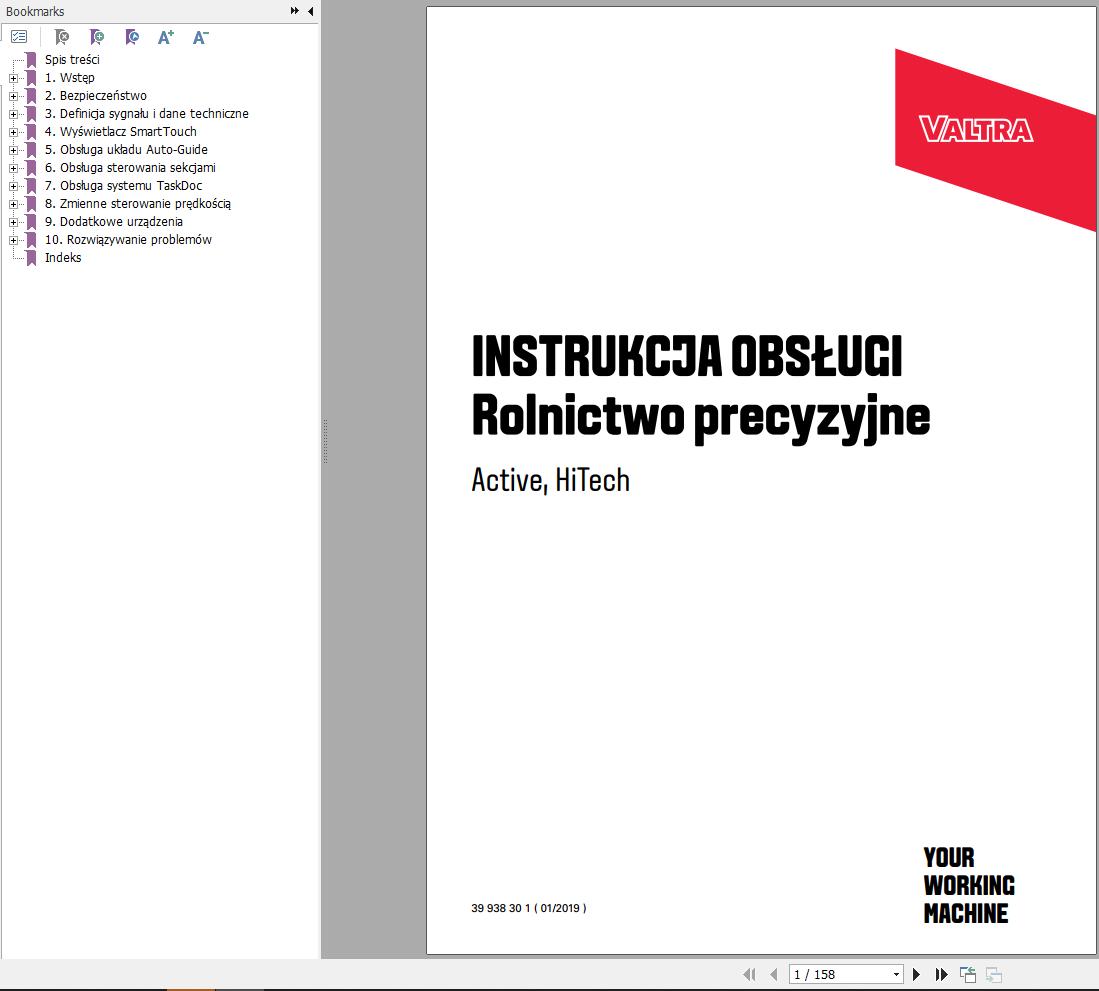Jump to the last page

(941, 974)
